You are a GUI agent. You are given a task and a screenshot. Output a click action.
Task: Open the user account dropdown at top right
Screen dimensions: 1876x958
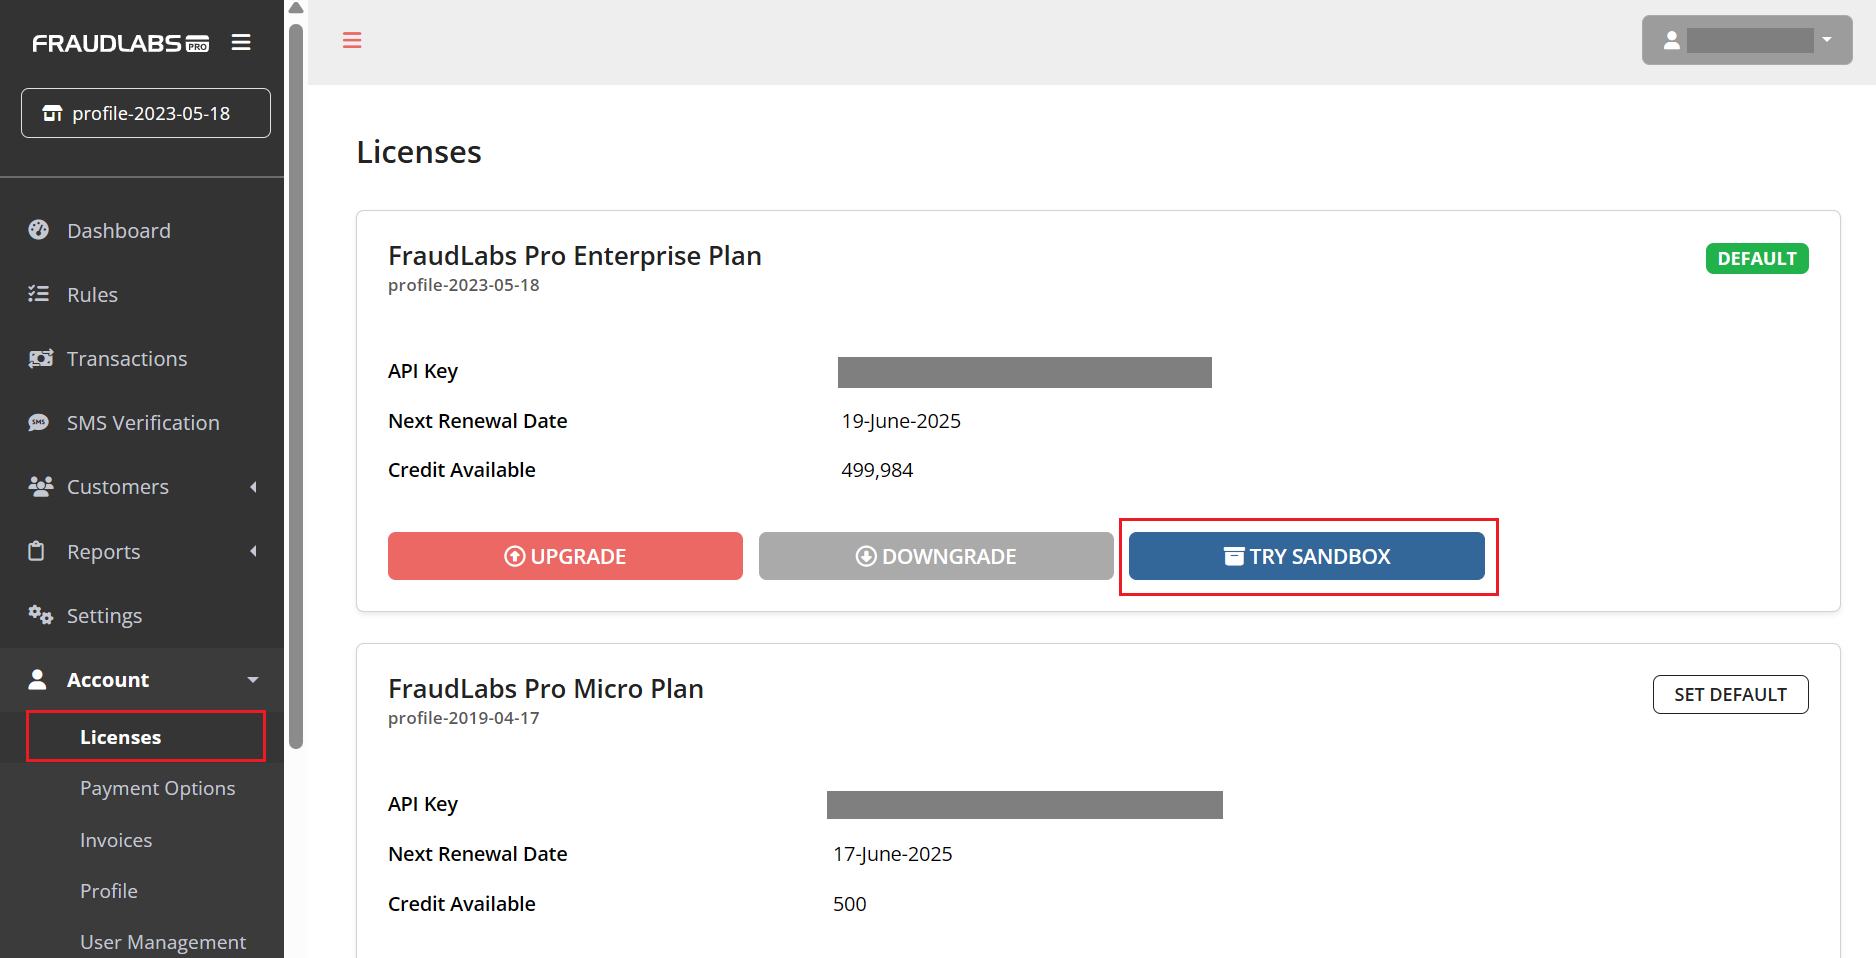click(x=1747, y=40)
